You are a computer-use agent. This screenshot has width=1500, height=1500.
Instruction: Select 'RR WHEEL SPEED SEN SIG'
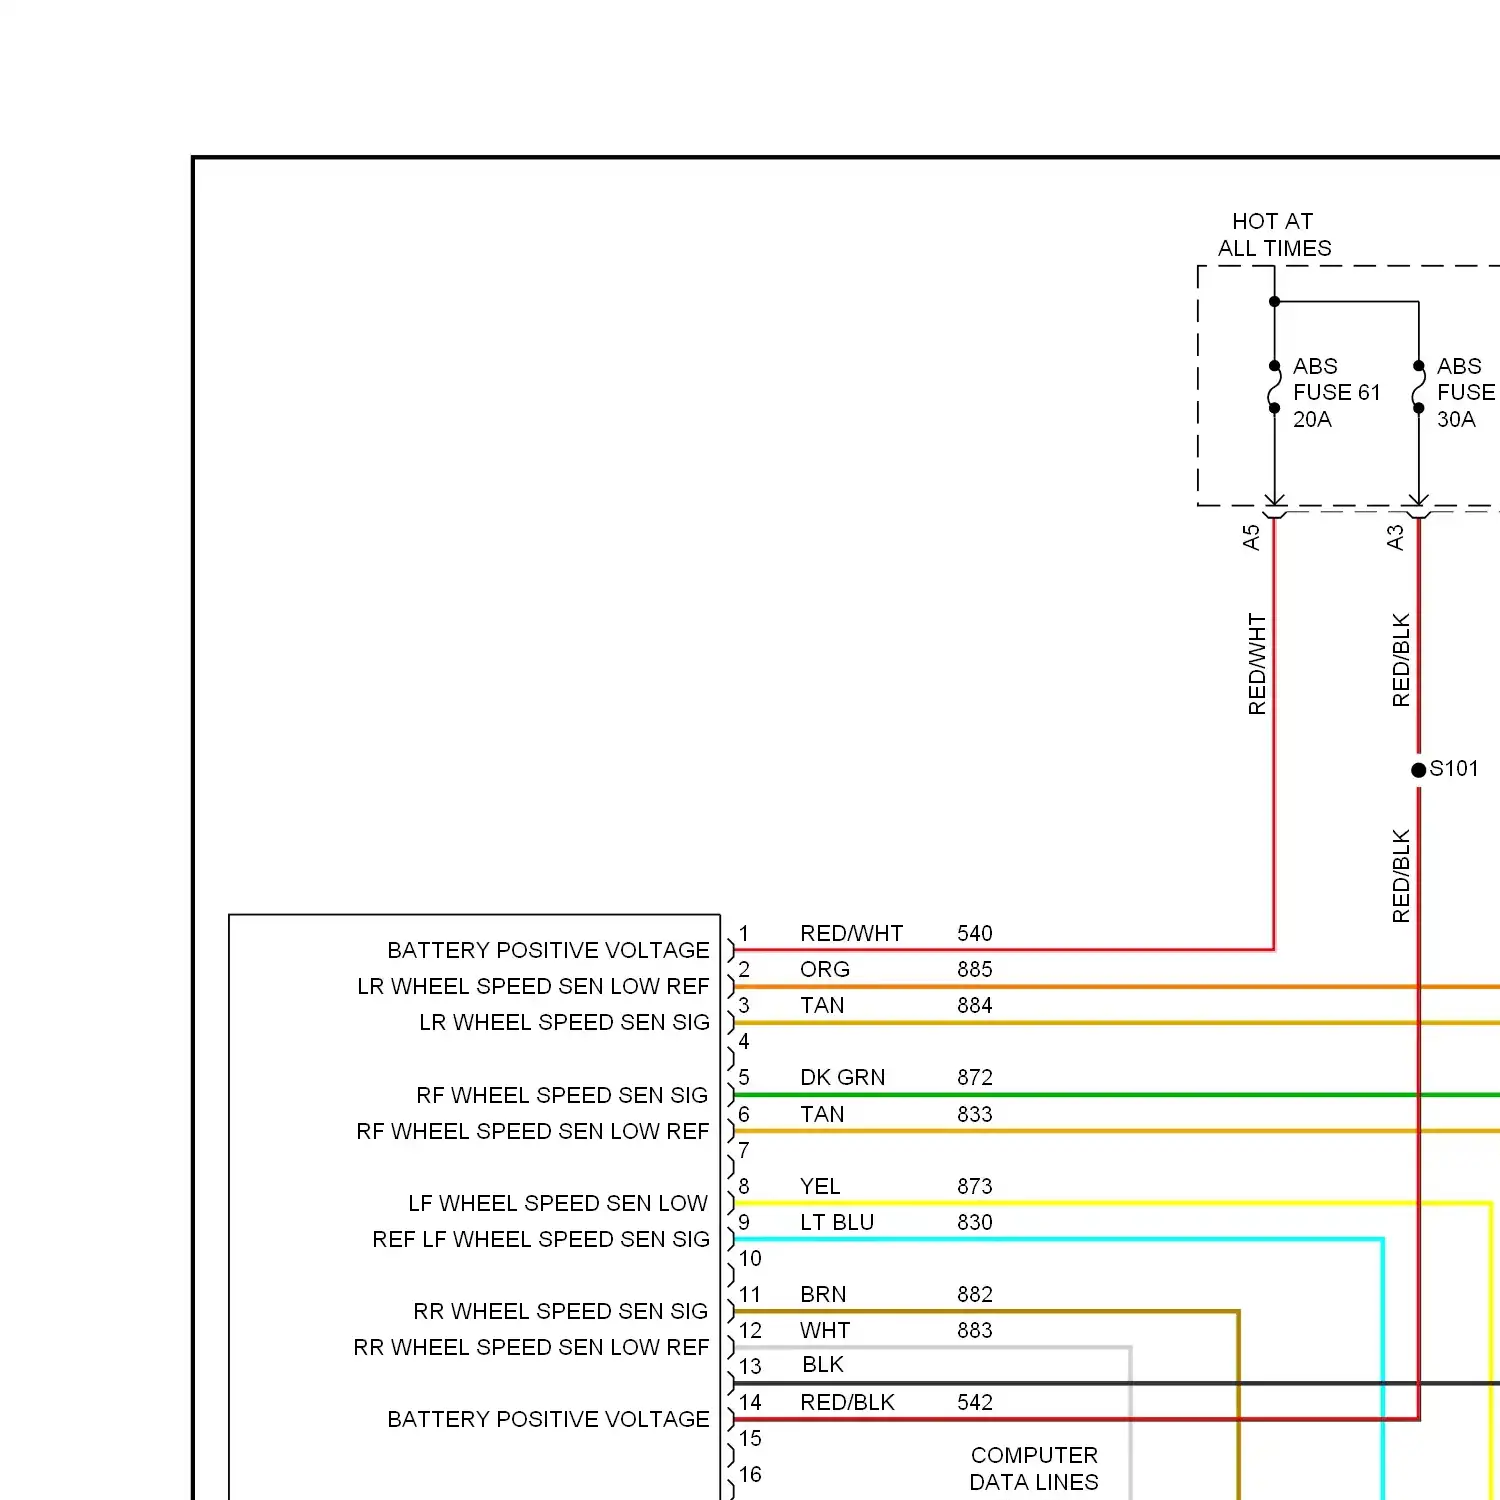click(x=560, y=1311)
